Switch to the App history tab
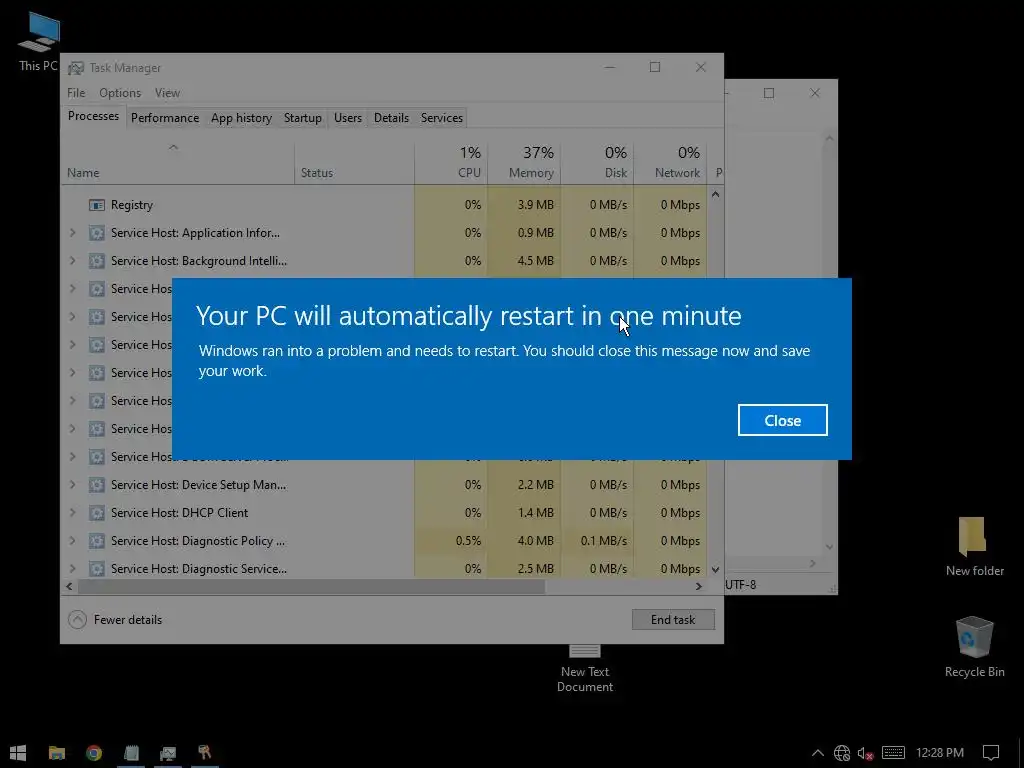 241,118
